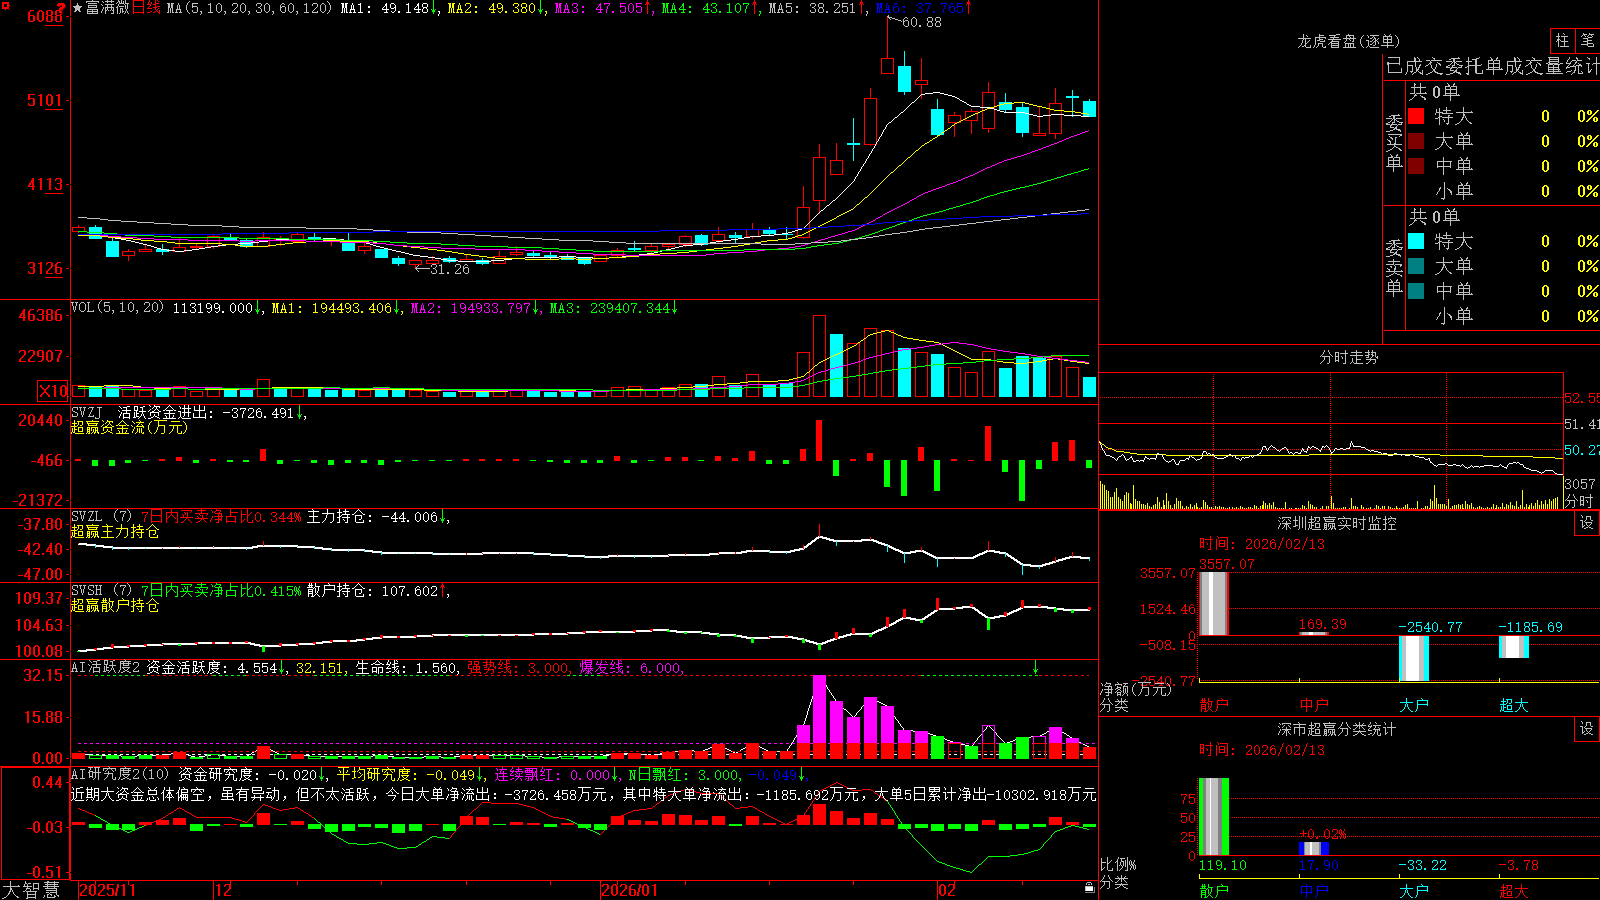Click the 超赢资金流(万元) label
Screen dimensions: 1600x900
(x=129, y=427)
